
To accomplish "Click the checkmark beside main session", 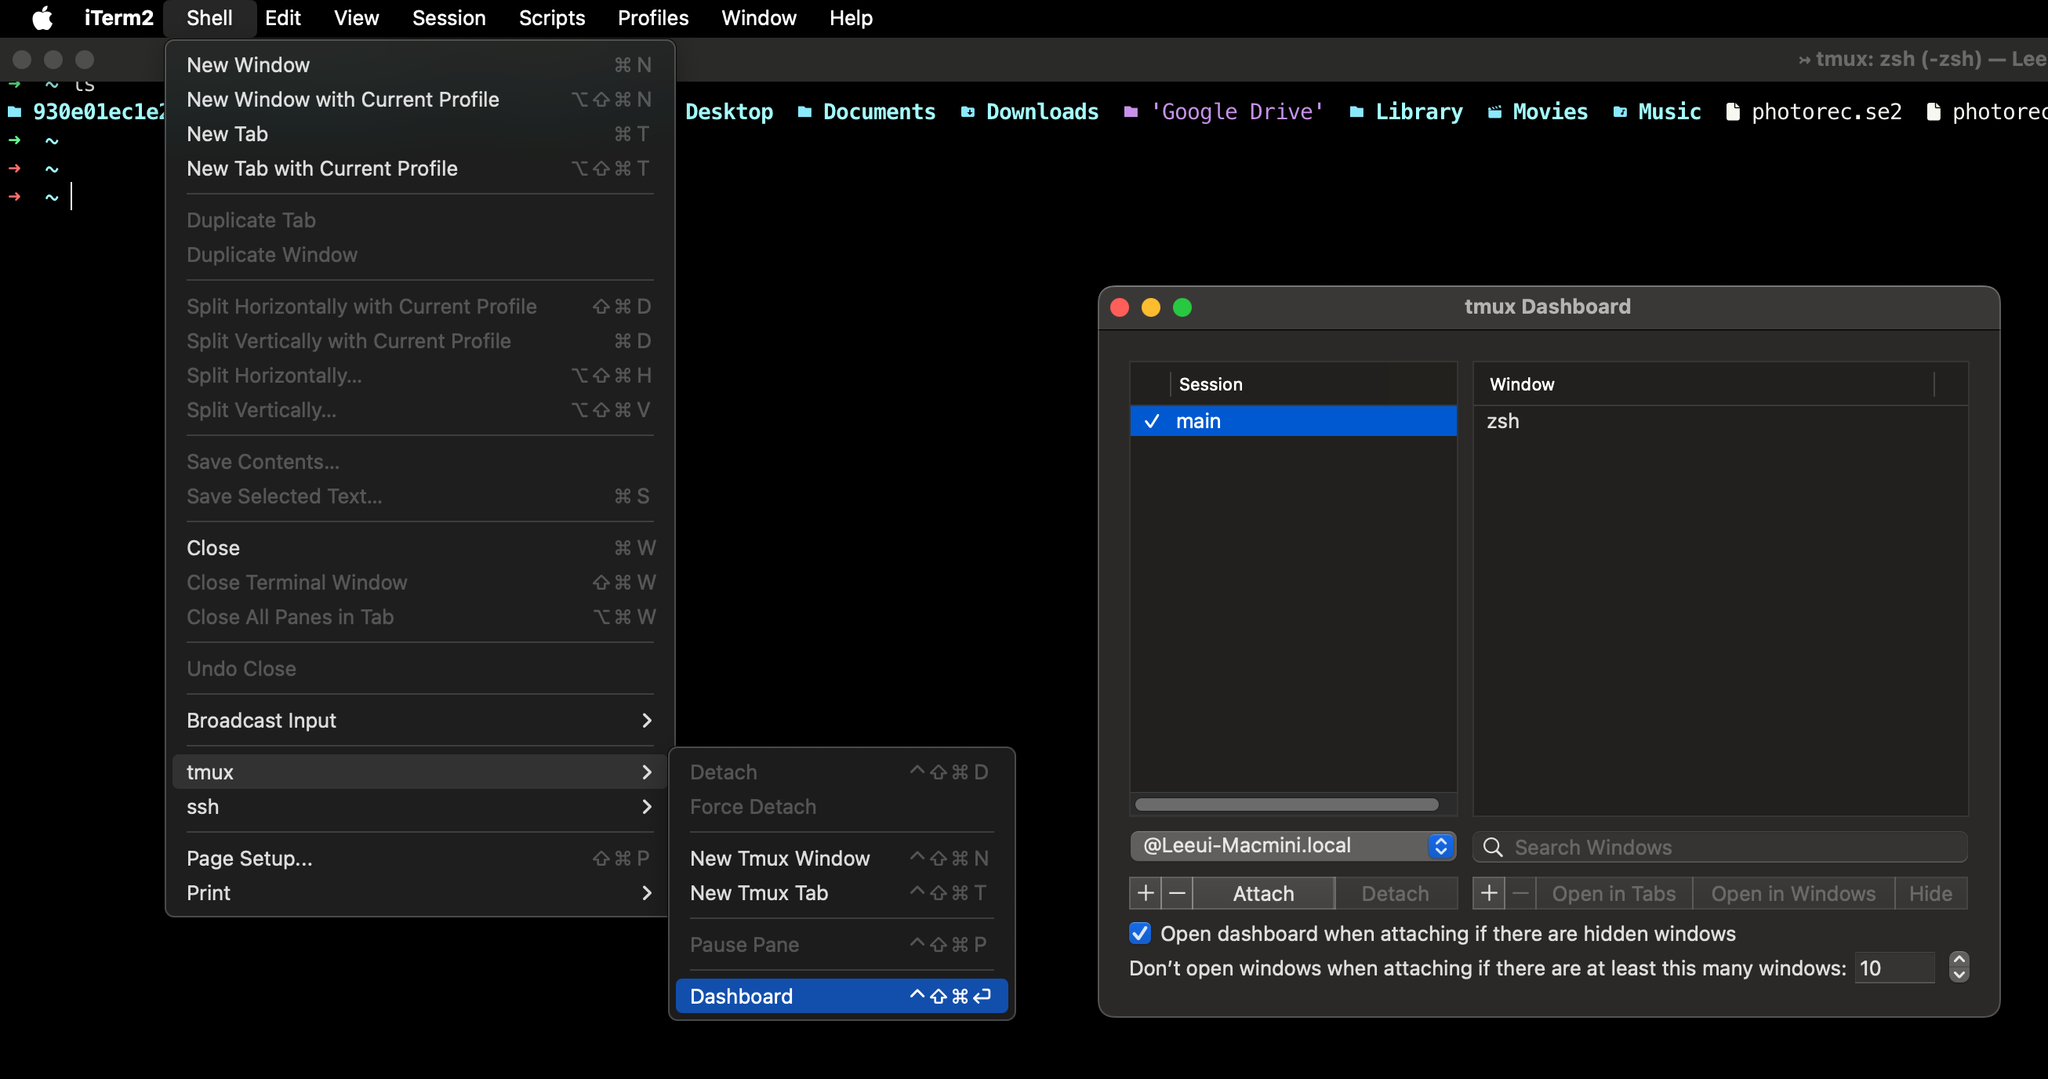I will 1152,421.
